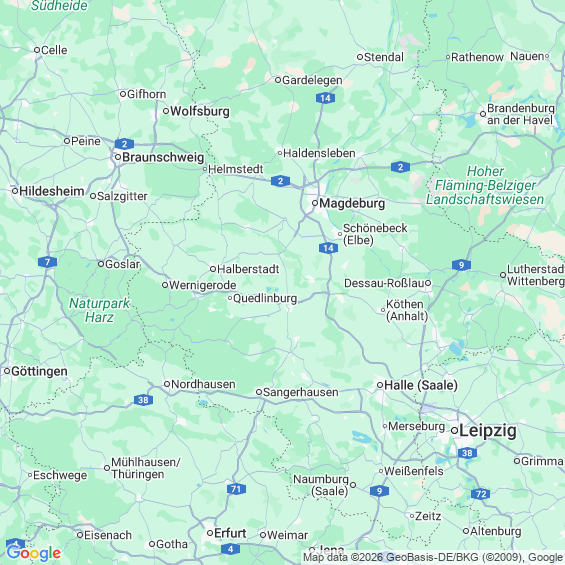
Task: Click the A7 highway shield near Goslar
Action: click(48, 262)
